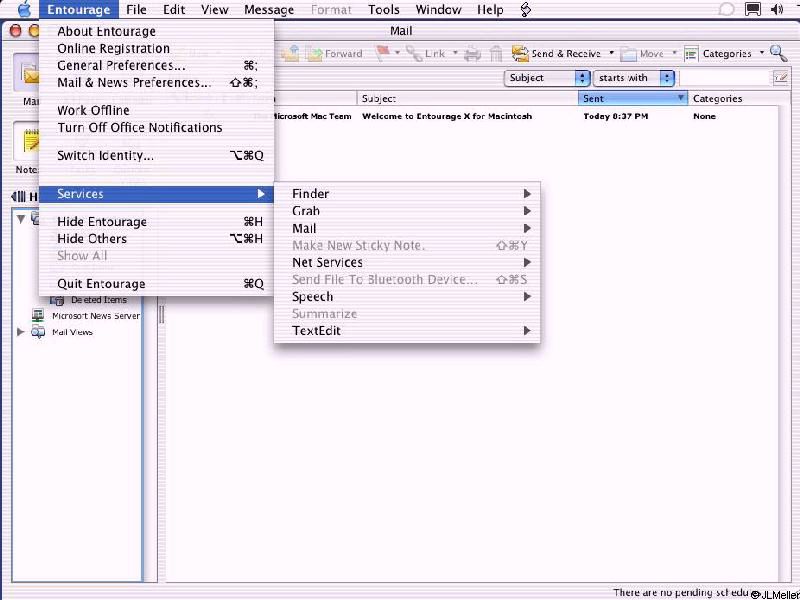Select Online Registration menu item
The width and height of the screenshot is (800, 600).
pos(157,49)
